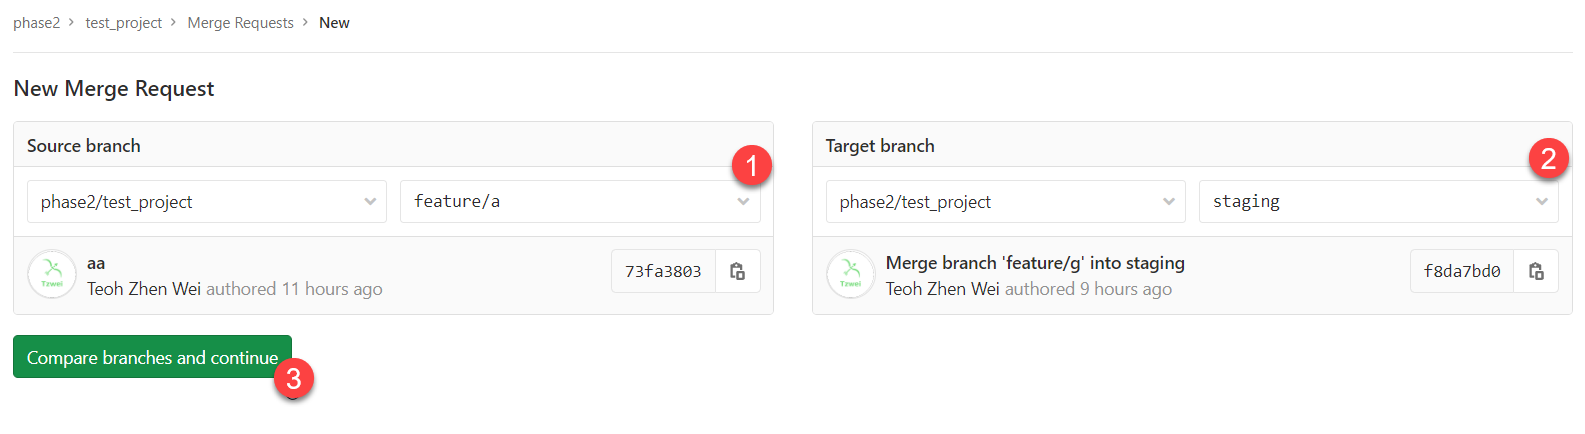Open source branch dropdown showing feature/a
1585x434 pixels.
(x=580, y=202)
